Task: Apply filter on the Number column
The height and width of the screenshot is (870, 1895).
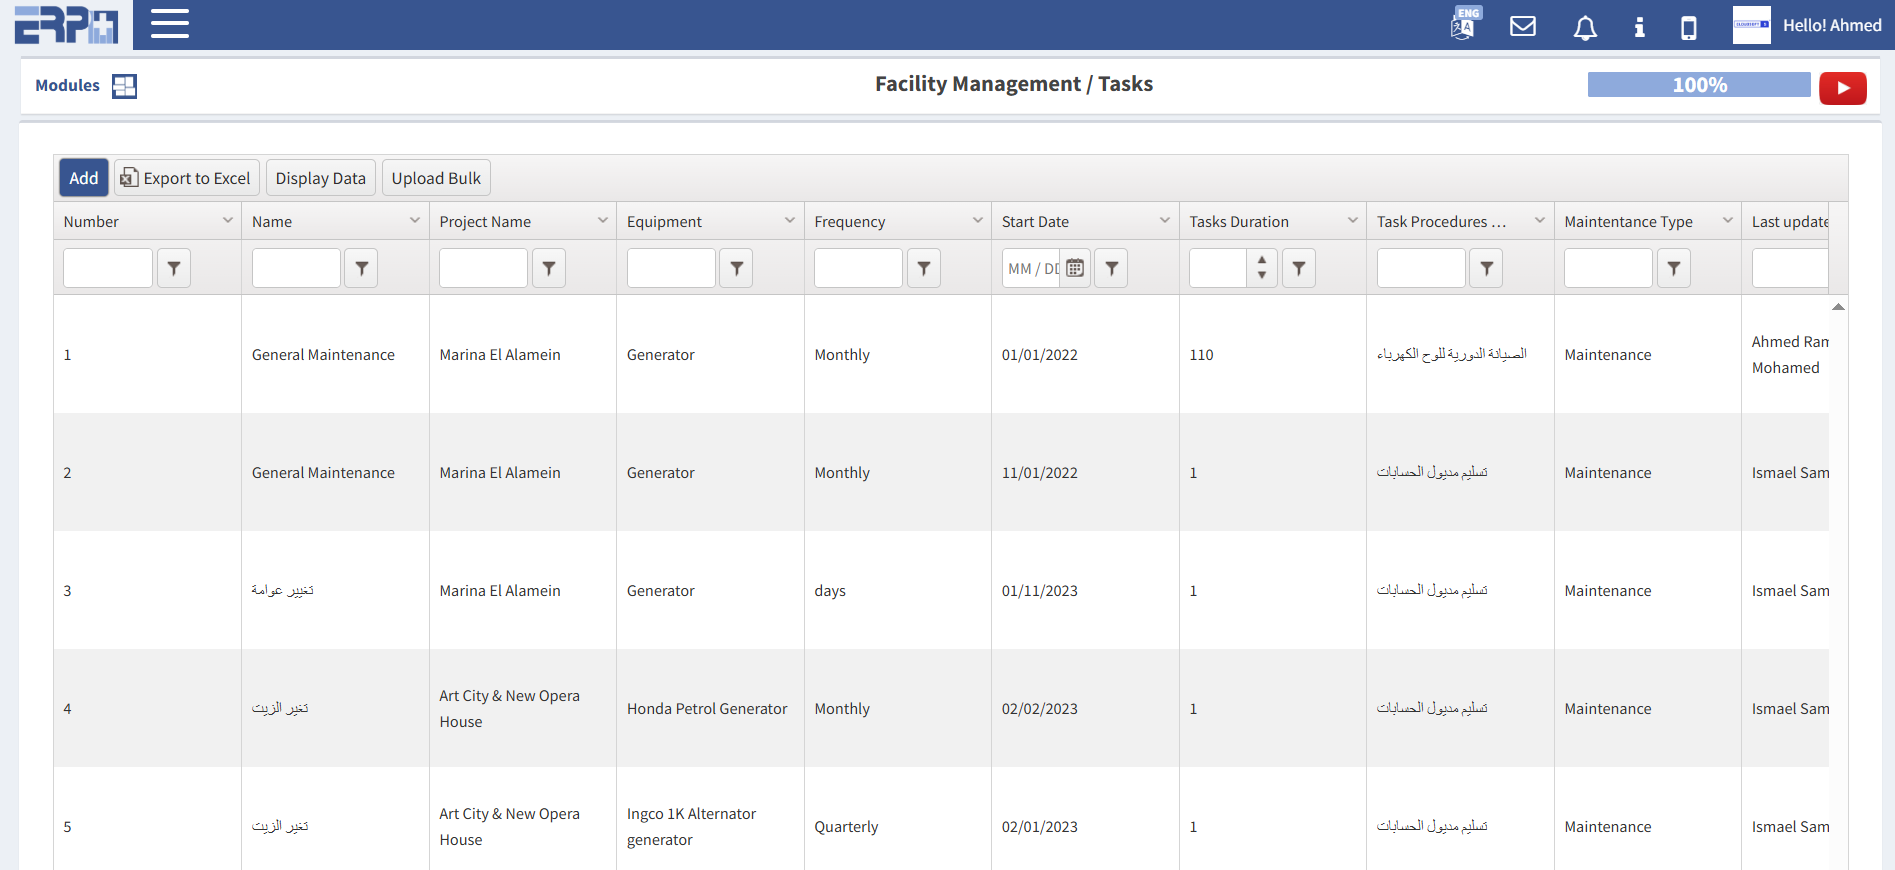Action: pos(174,268)
